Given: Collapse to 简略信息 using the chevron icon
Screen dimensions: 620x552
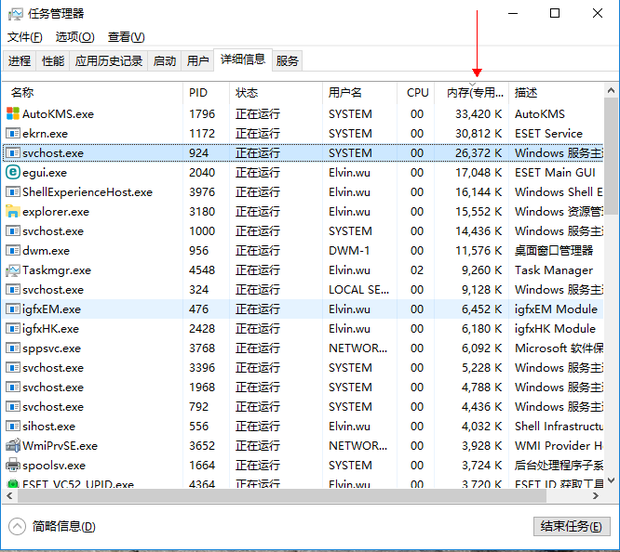Looking at the screenshot, I should (x=17, y=526).
